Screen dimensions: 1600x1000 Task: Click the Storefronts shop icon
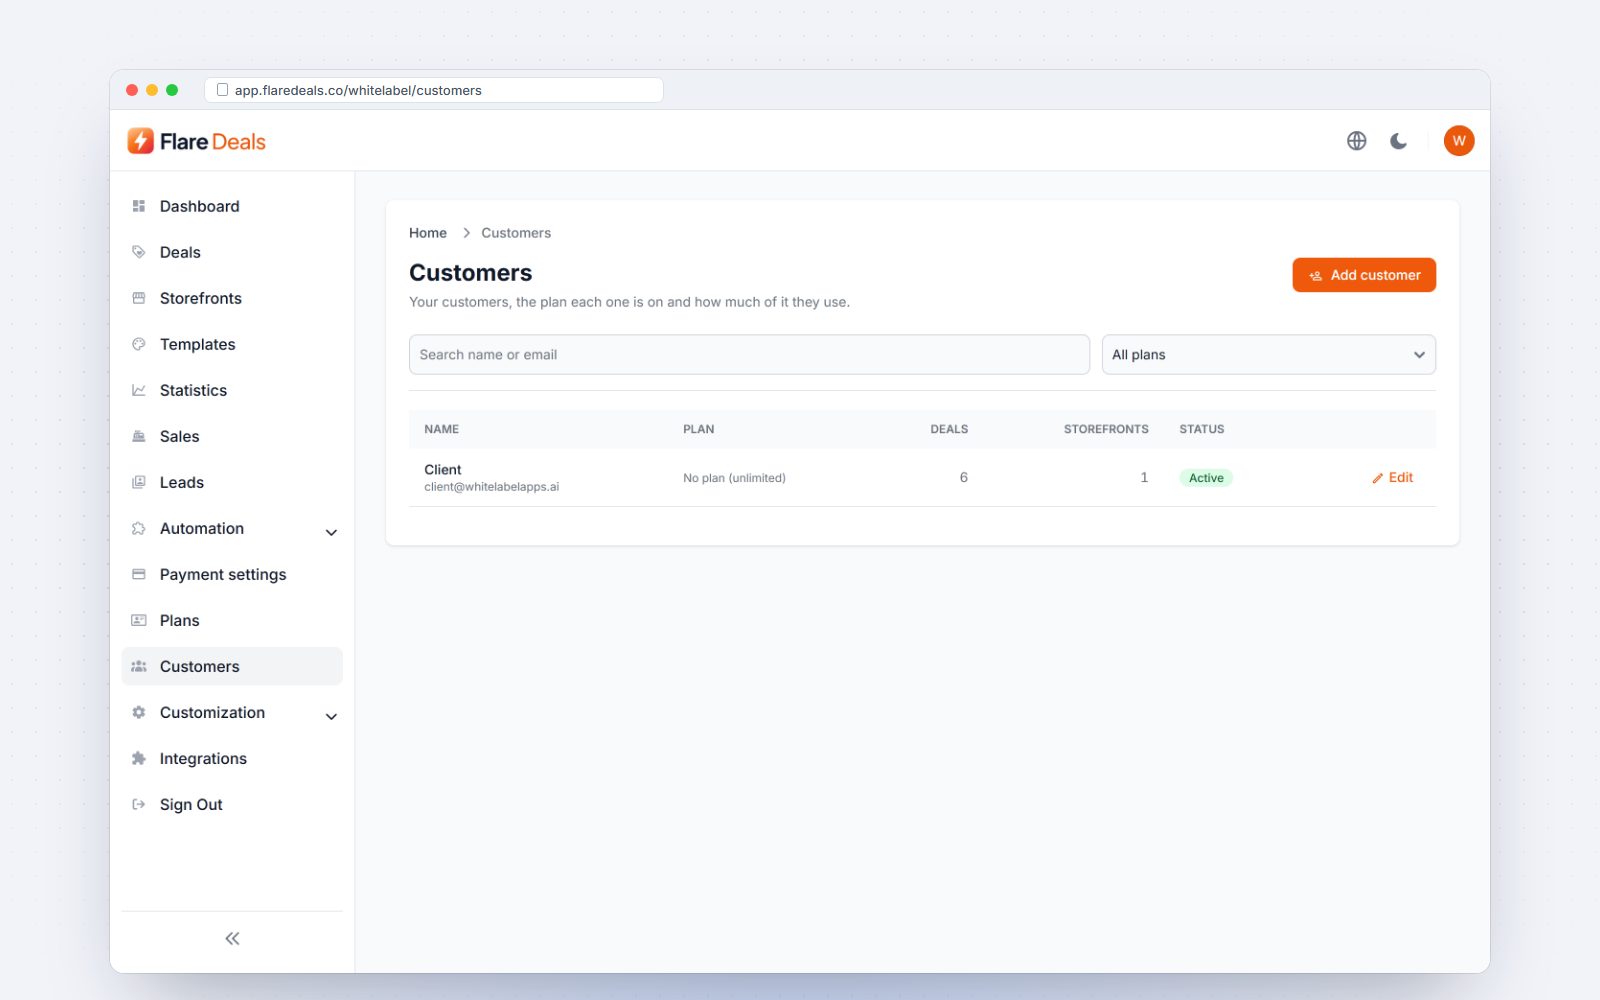point(139,298)
